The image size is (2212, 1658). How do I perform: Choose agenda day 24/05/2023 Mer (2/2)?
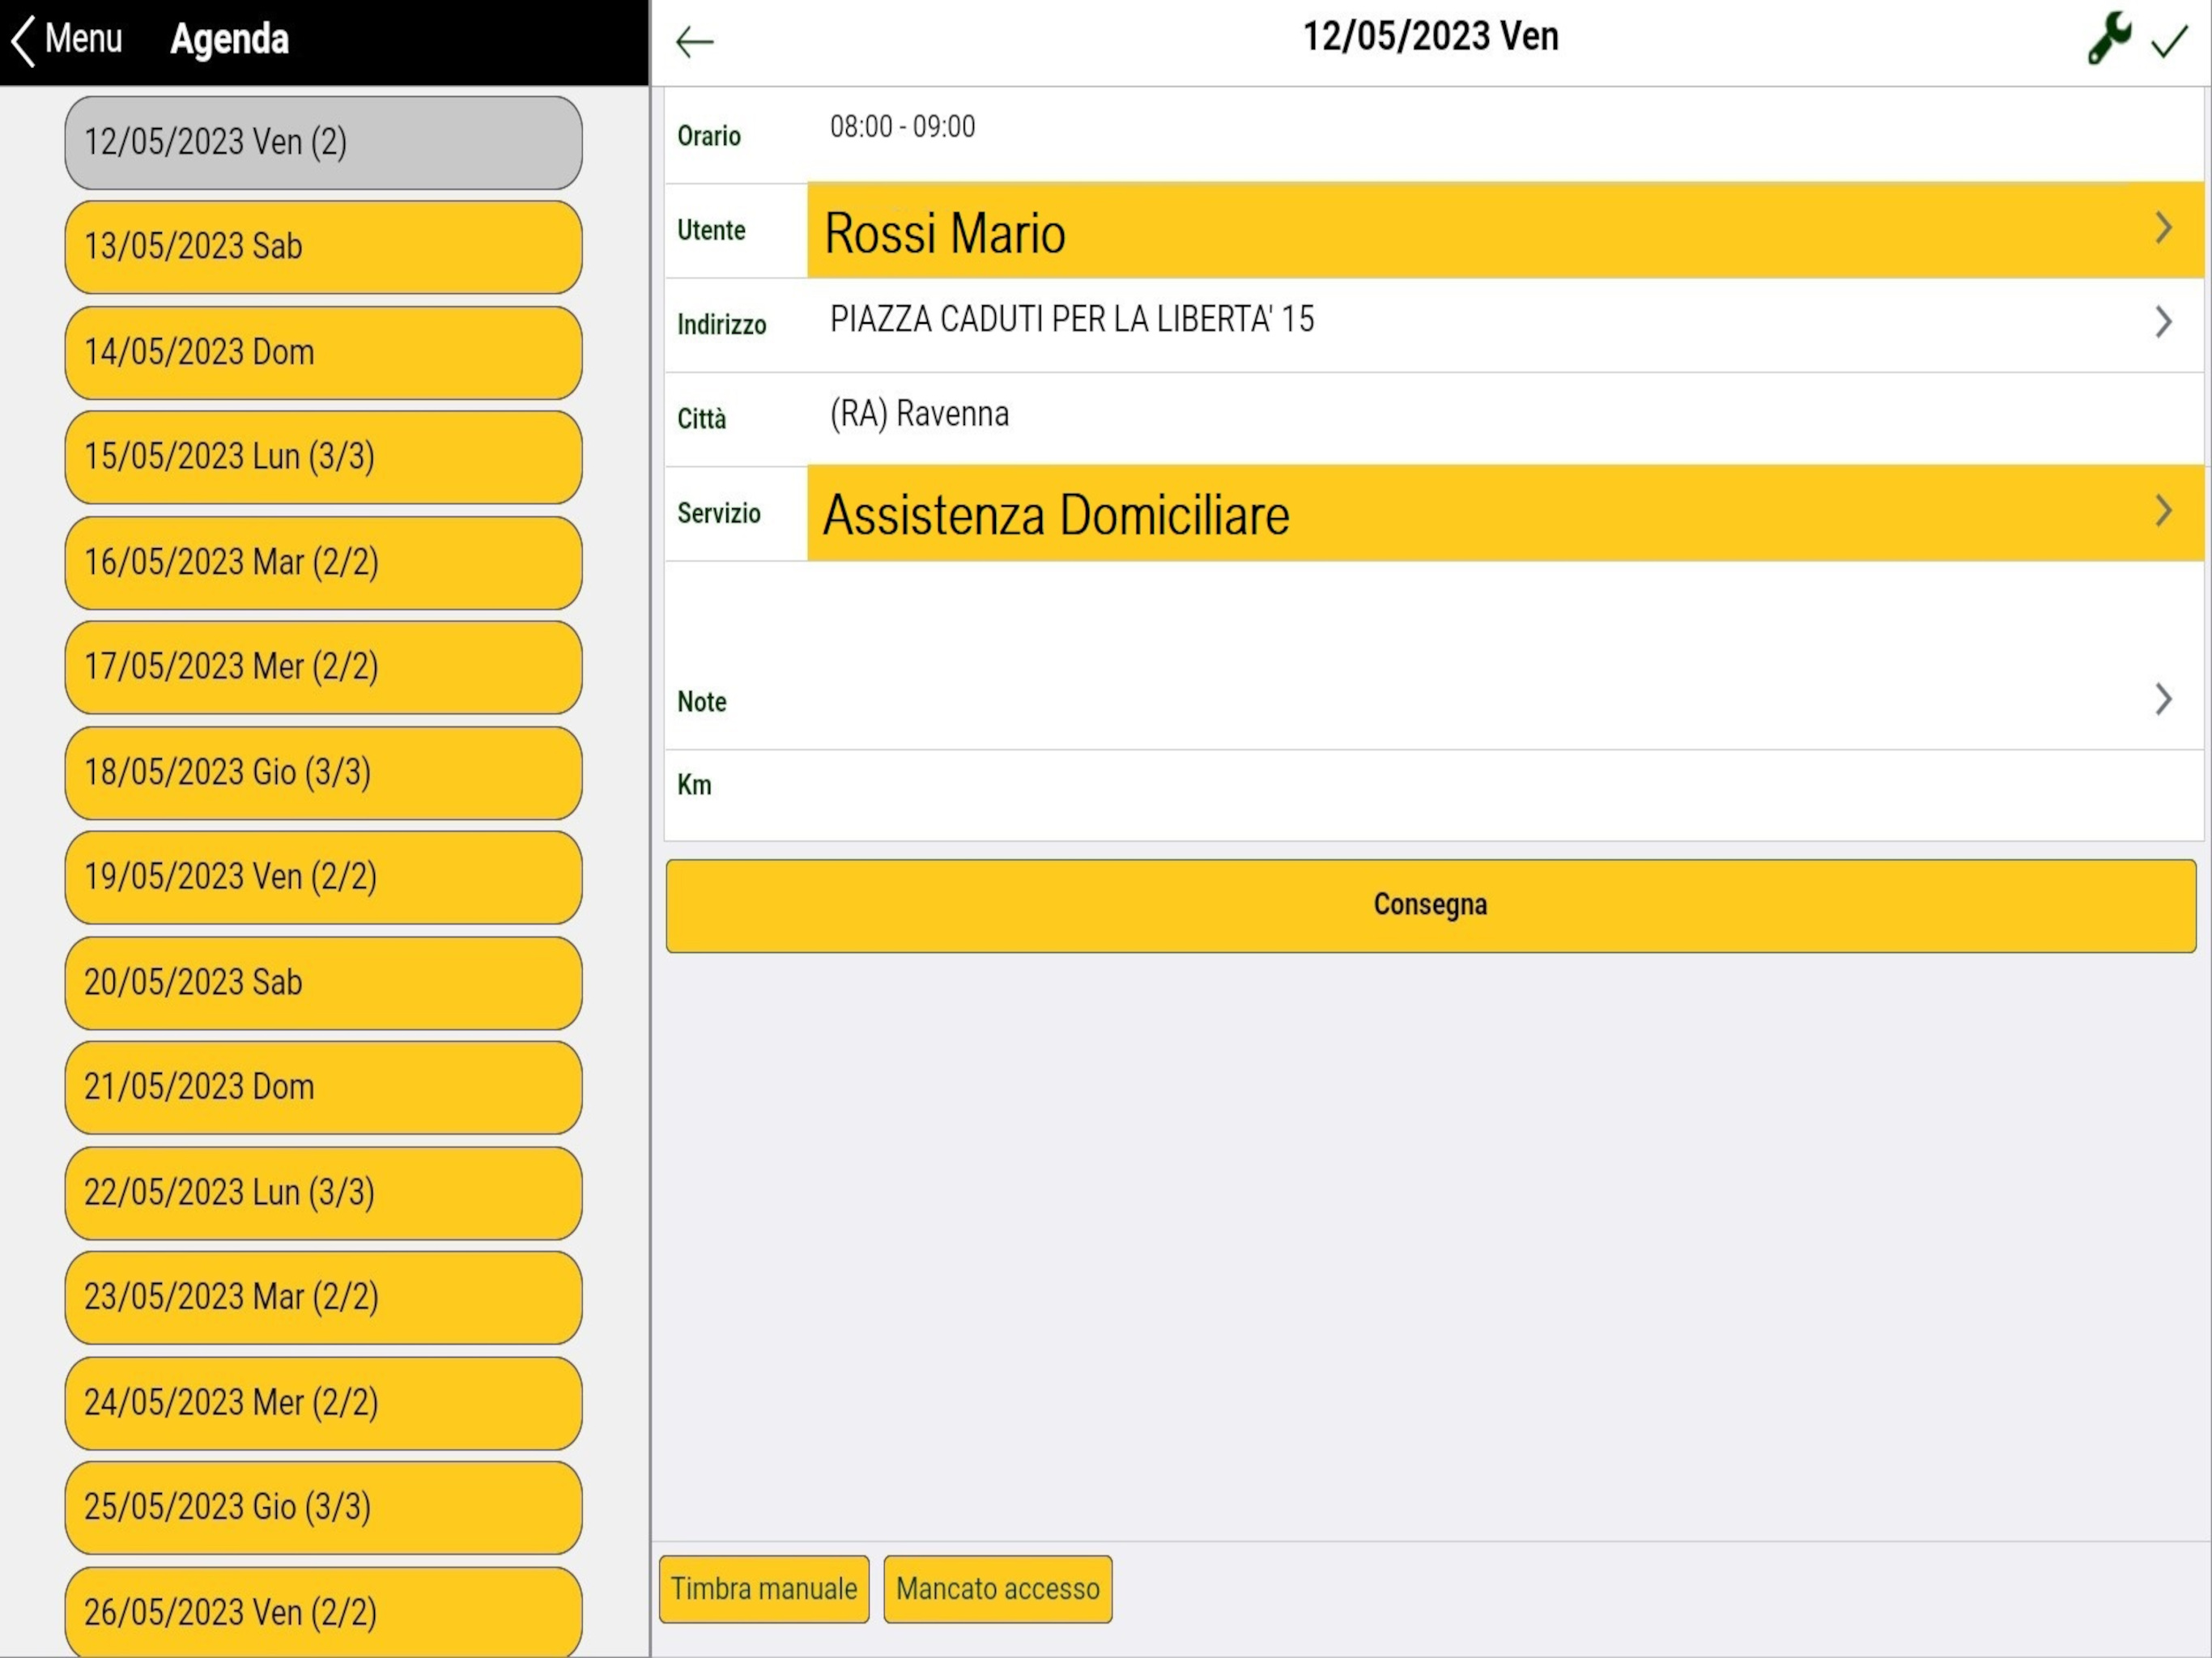coord(323,1403)
